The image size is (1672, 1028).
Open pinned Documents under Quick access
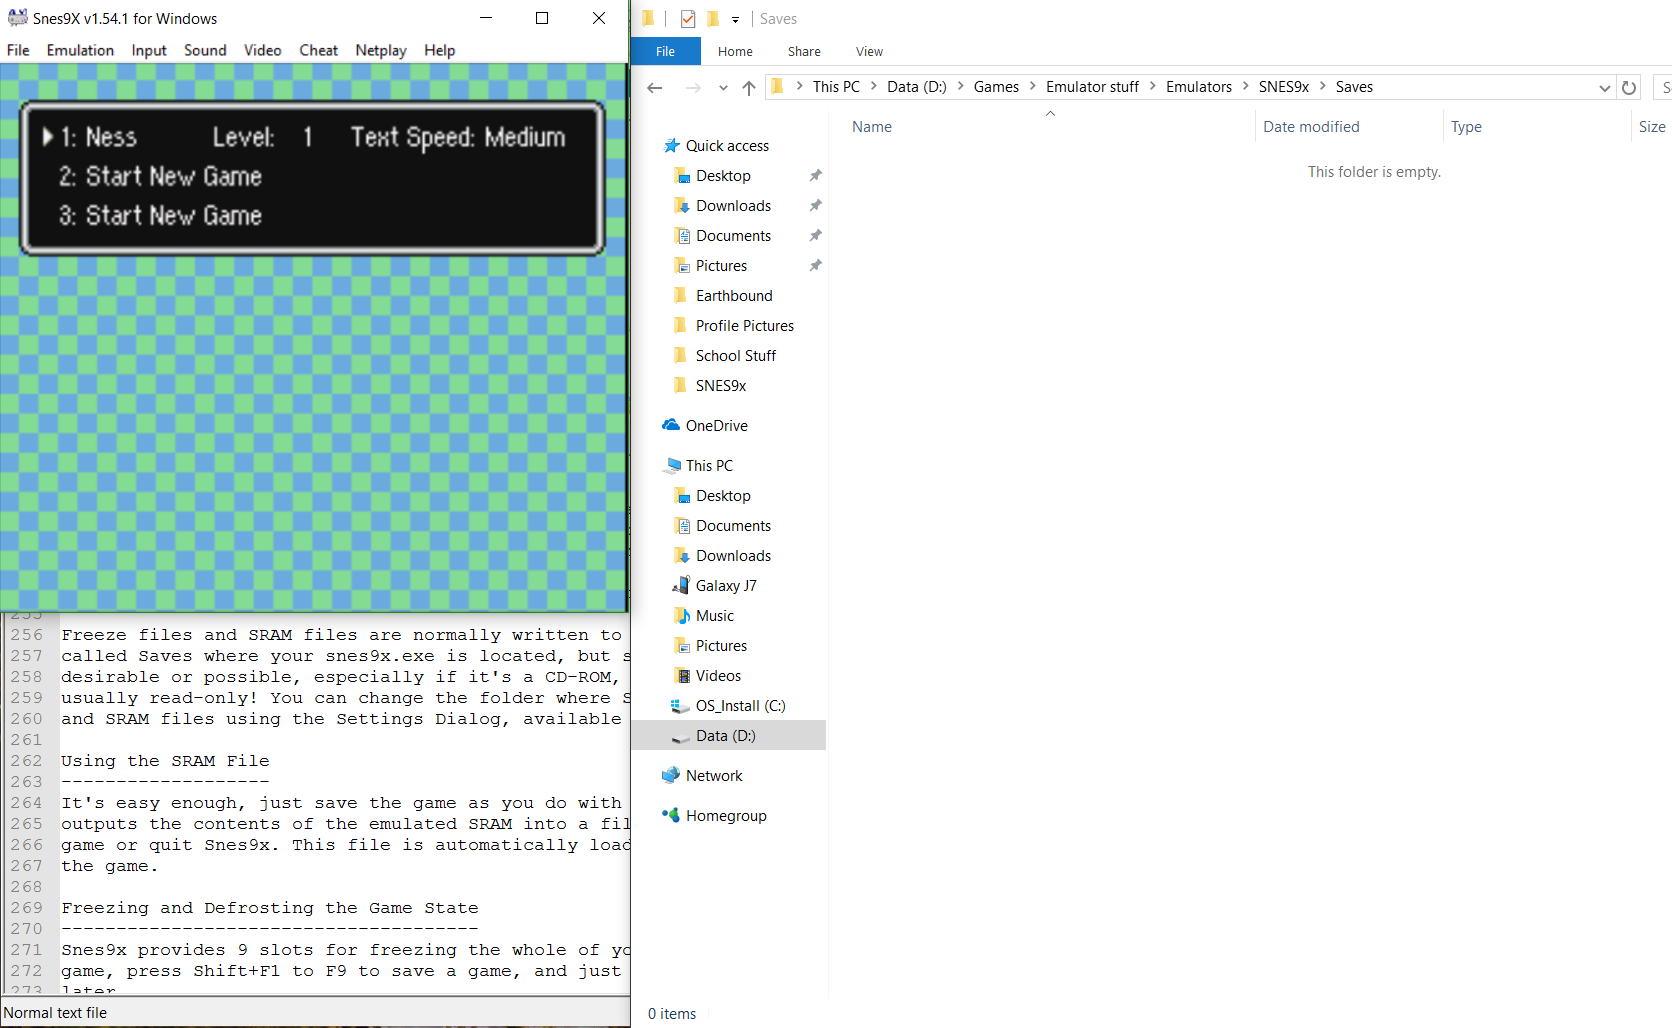click(733, 236)
